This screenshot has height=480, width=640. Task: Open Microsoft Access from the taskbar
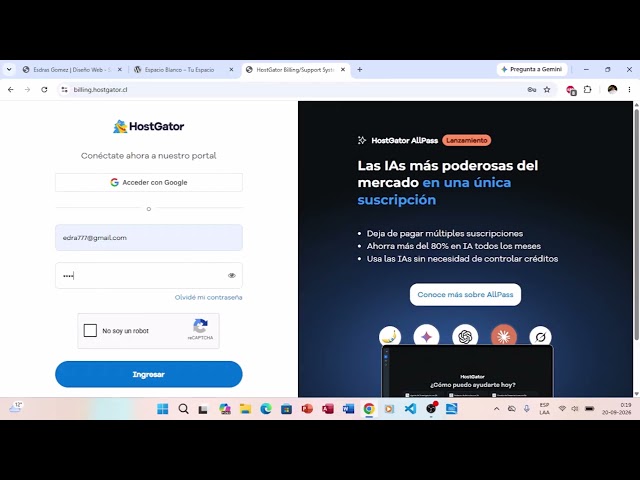click(x=328, y=409)
